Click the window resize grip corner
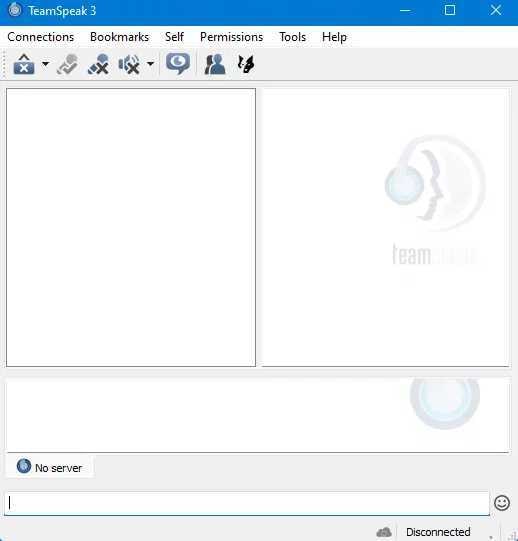The height and width of the screenshot is (541, 518). pyautogui.click(x=513, y=535)
